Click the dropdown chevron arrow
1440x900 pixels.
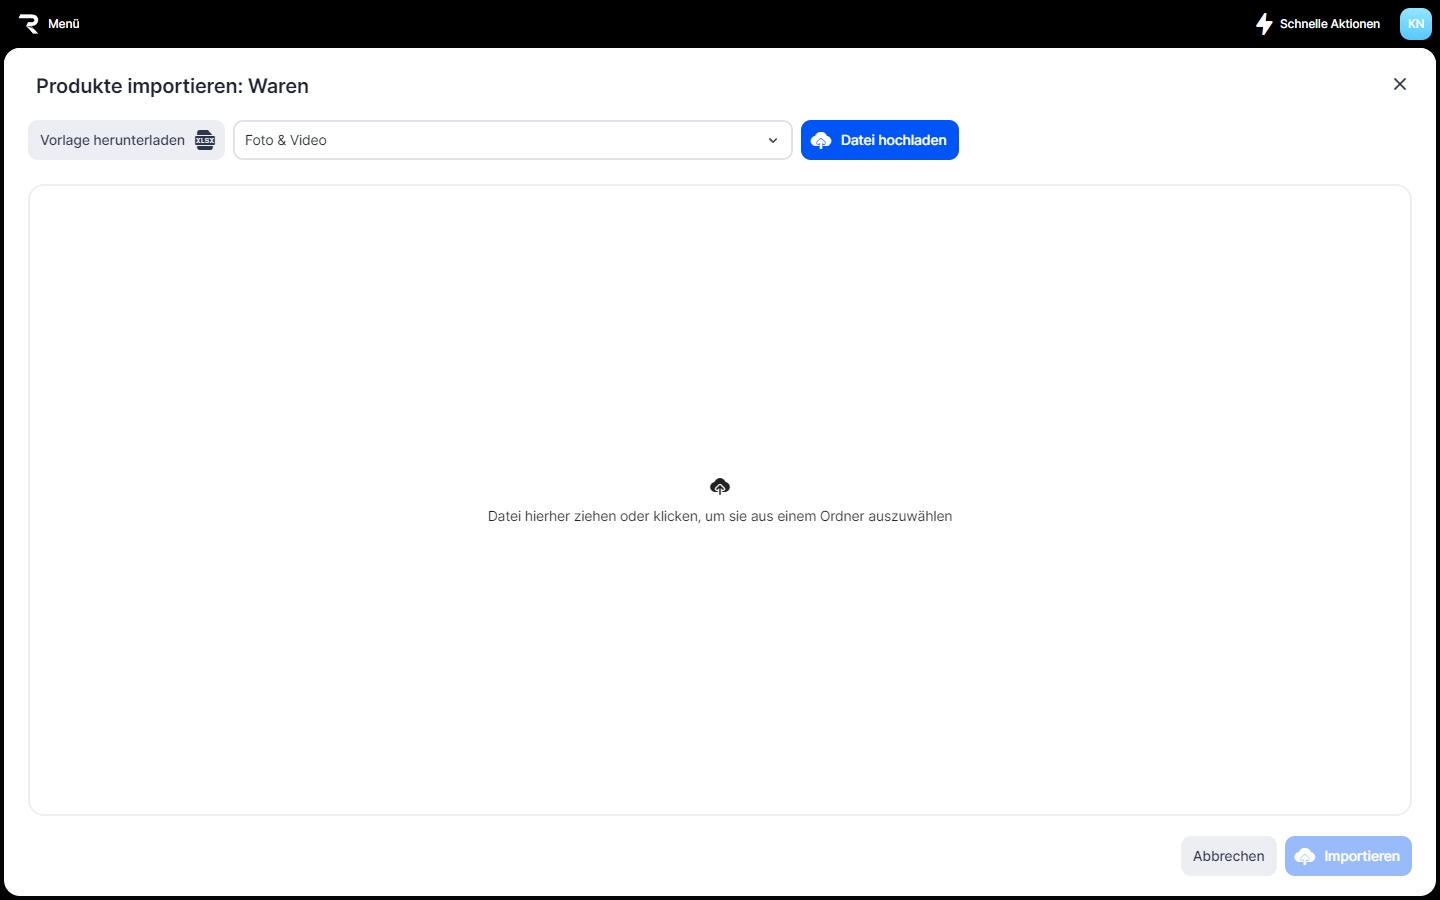773,141
